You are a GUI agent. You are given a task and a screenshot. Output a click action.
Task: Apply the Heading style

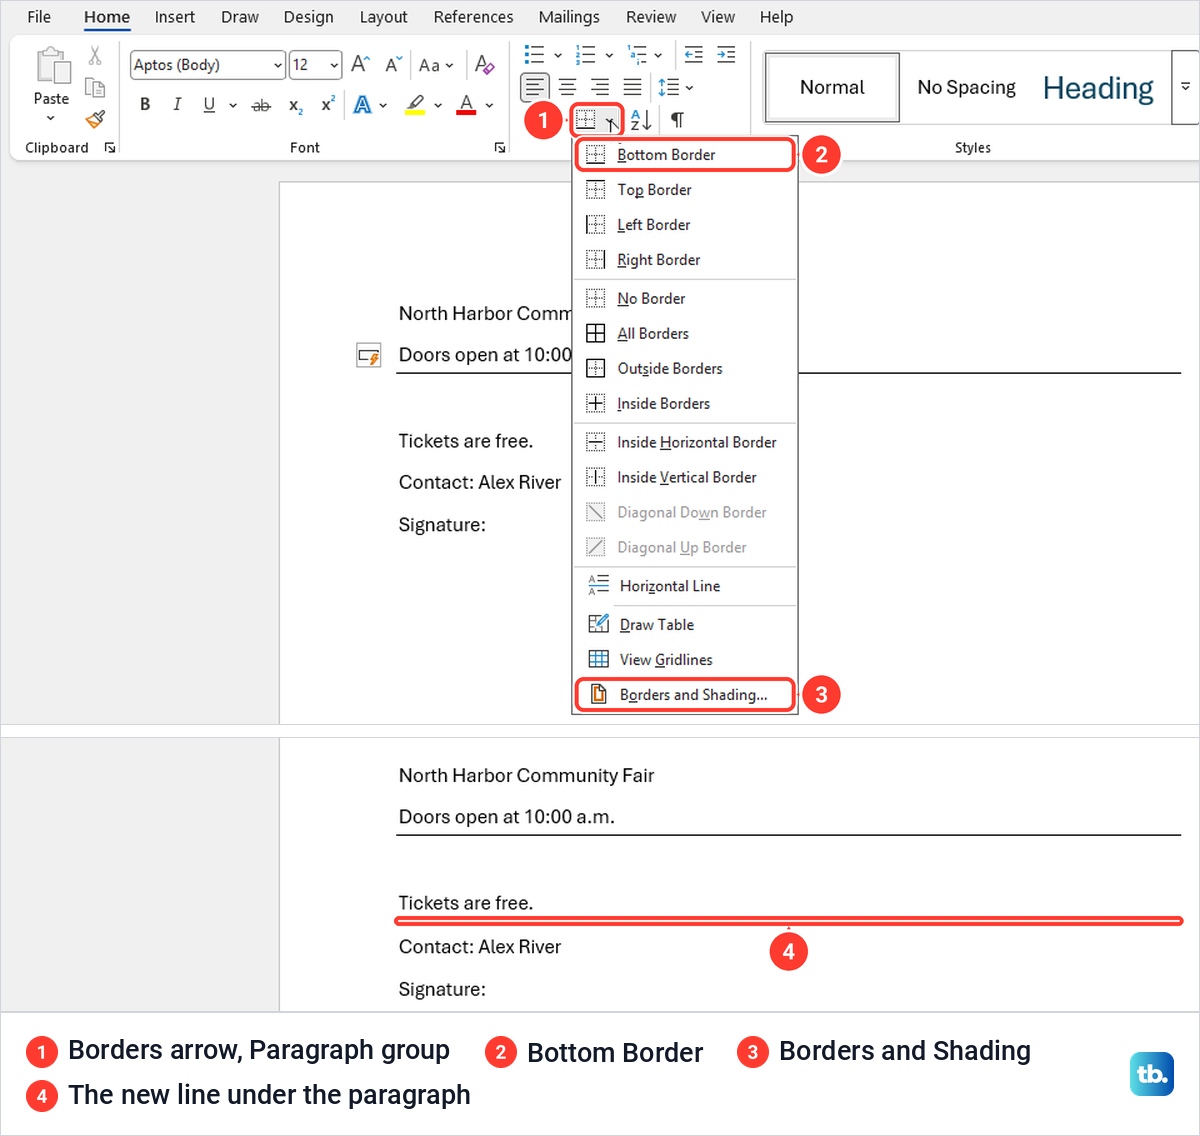click(x=1098, y=88)
